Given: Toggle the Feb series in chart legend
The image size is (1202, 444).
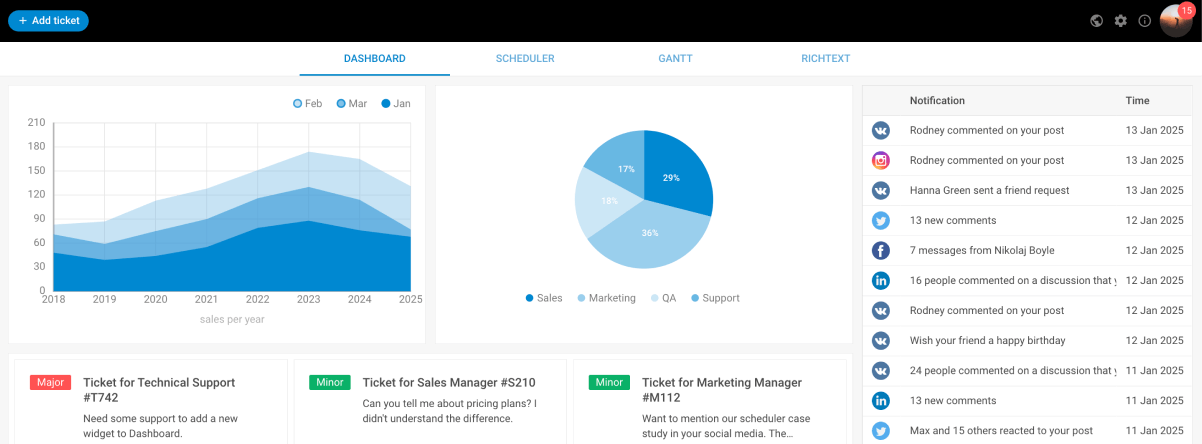Looking at the screenshot, I should [307, 104].
